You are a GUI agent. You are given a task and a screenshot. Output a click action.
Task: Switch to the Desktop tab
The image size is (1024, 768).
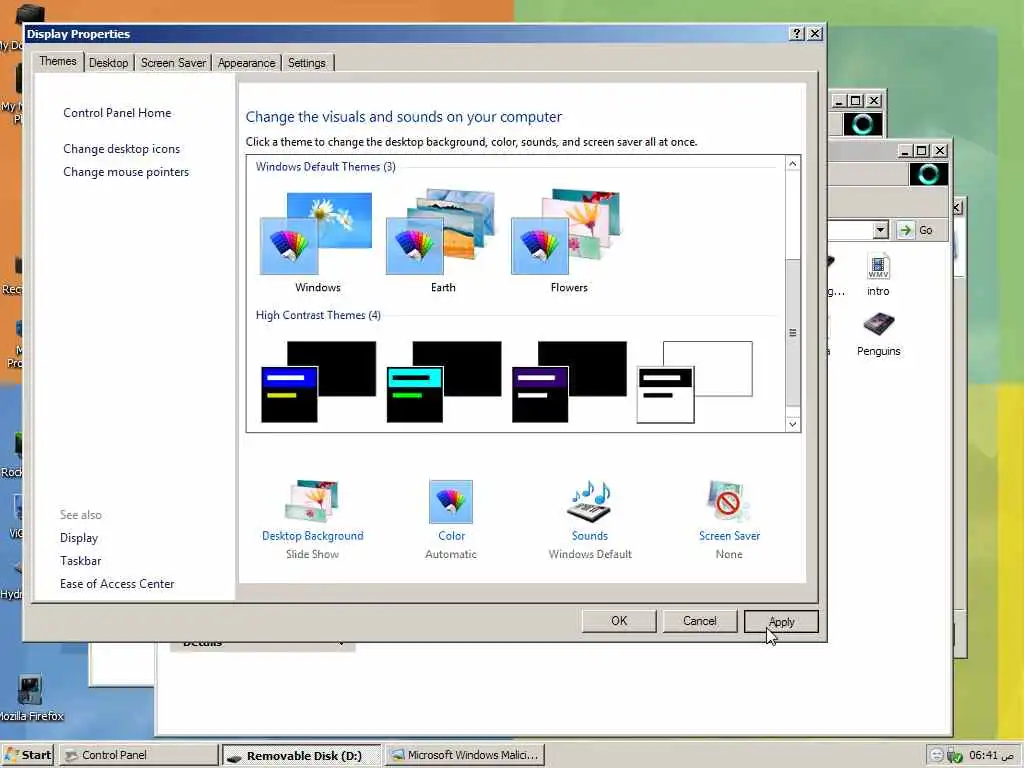[x=108, y=63]
